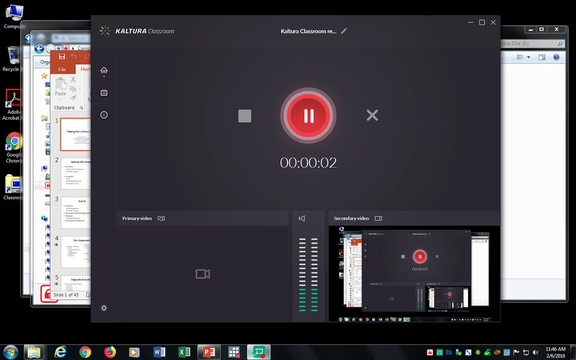Pause the recording with the red button
Screen dimensions: 576x360
point(308,116)
